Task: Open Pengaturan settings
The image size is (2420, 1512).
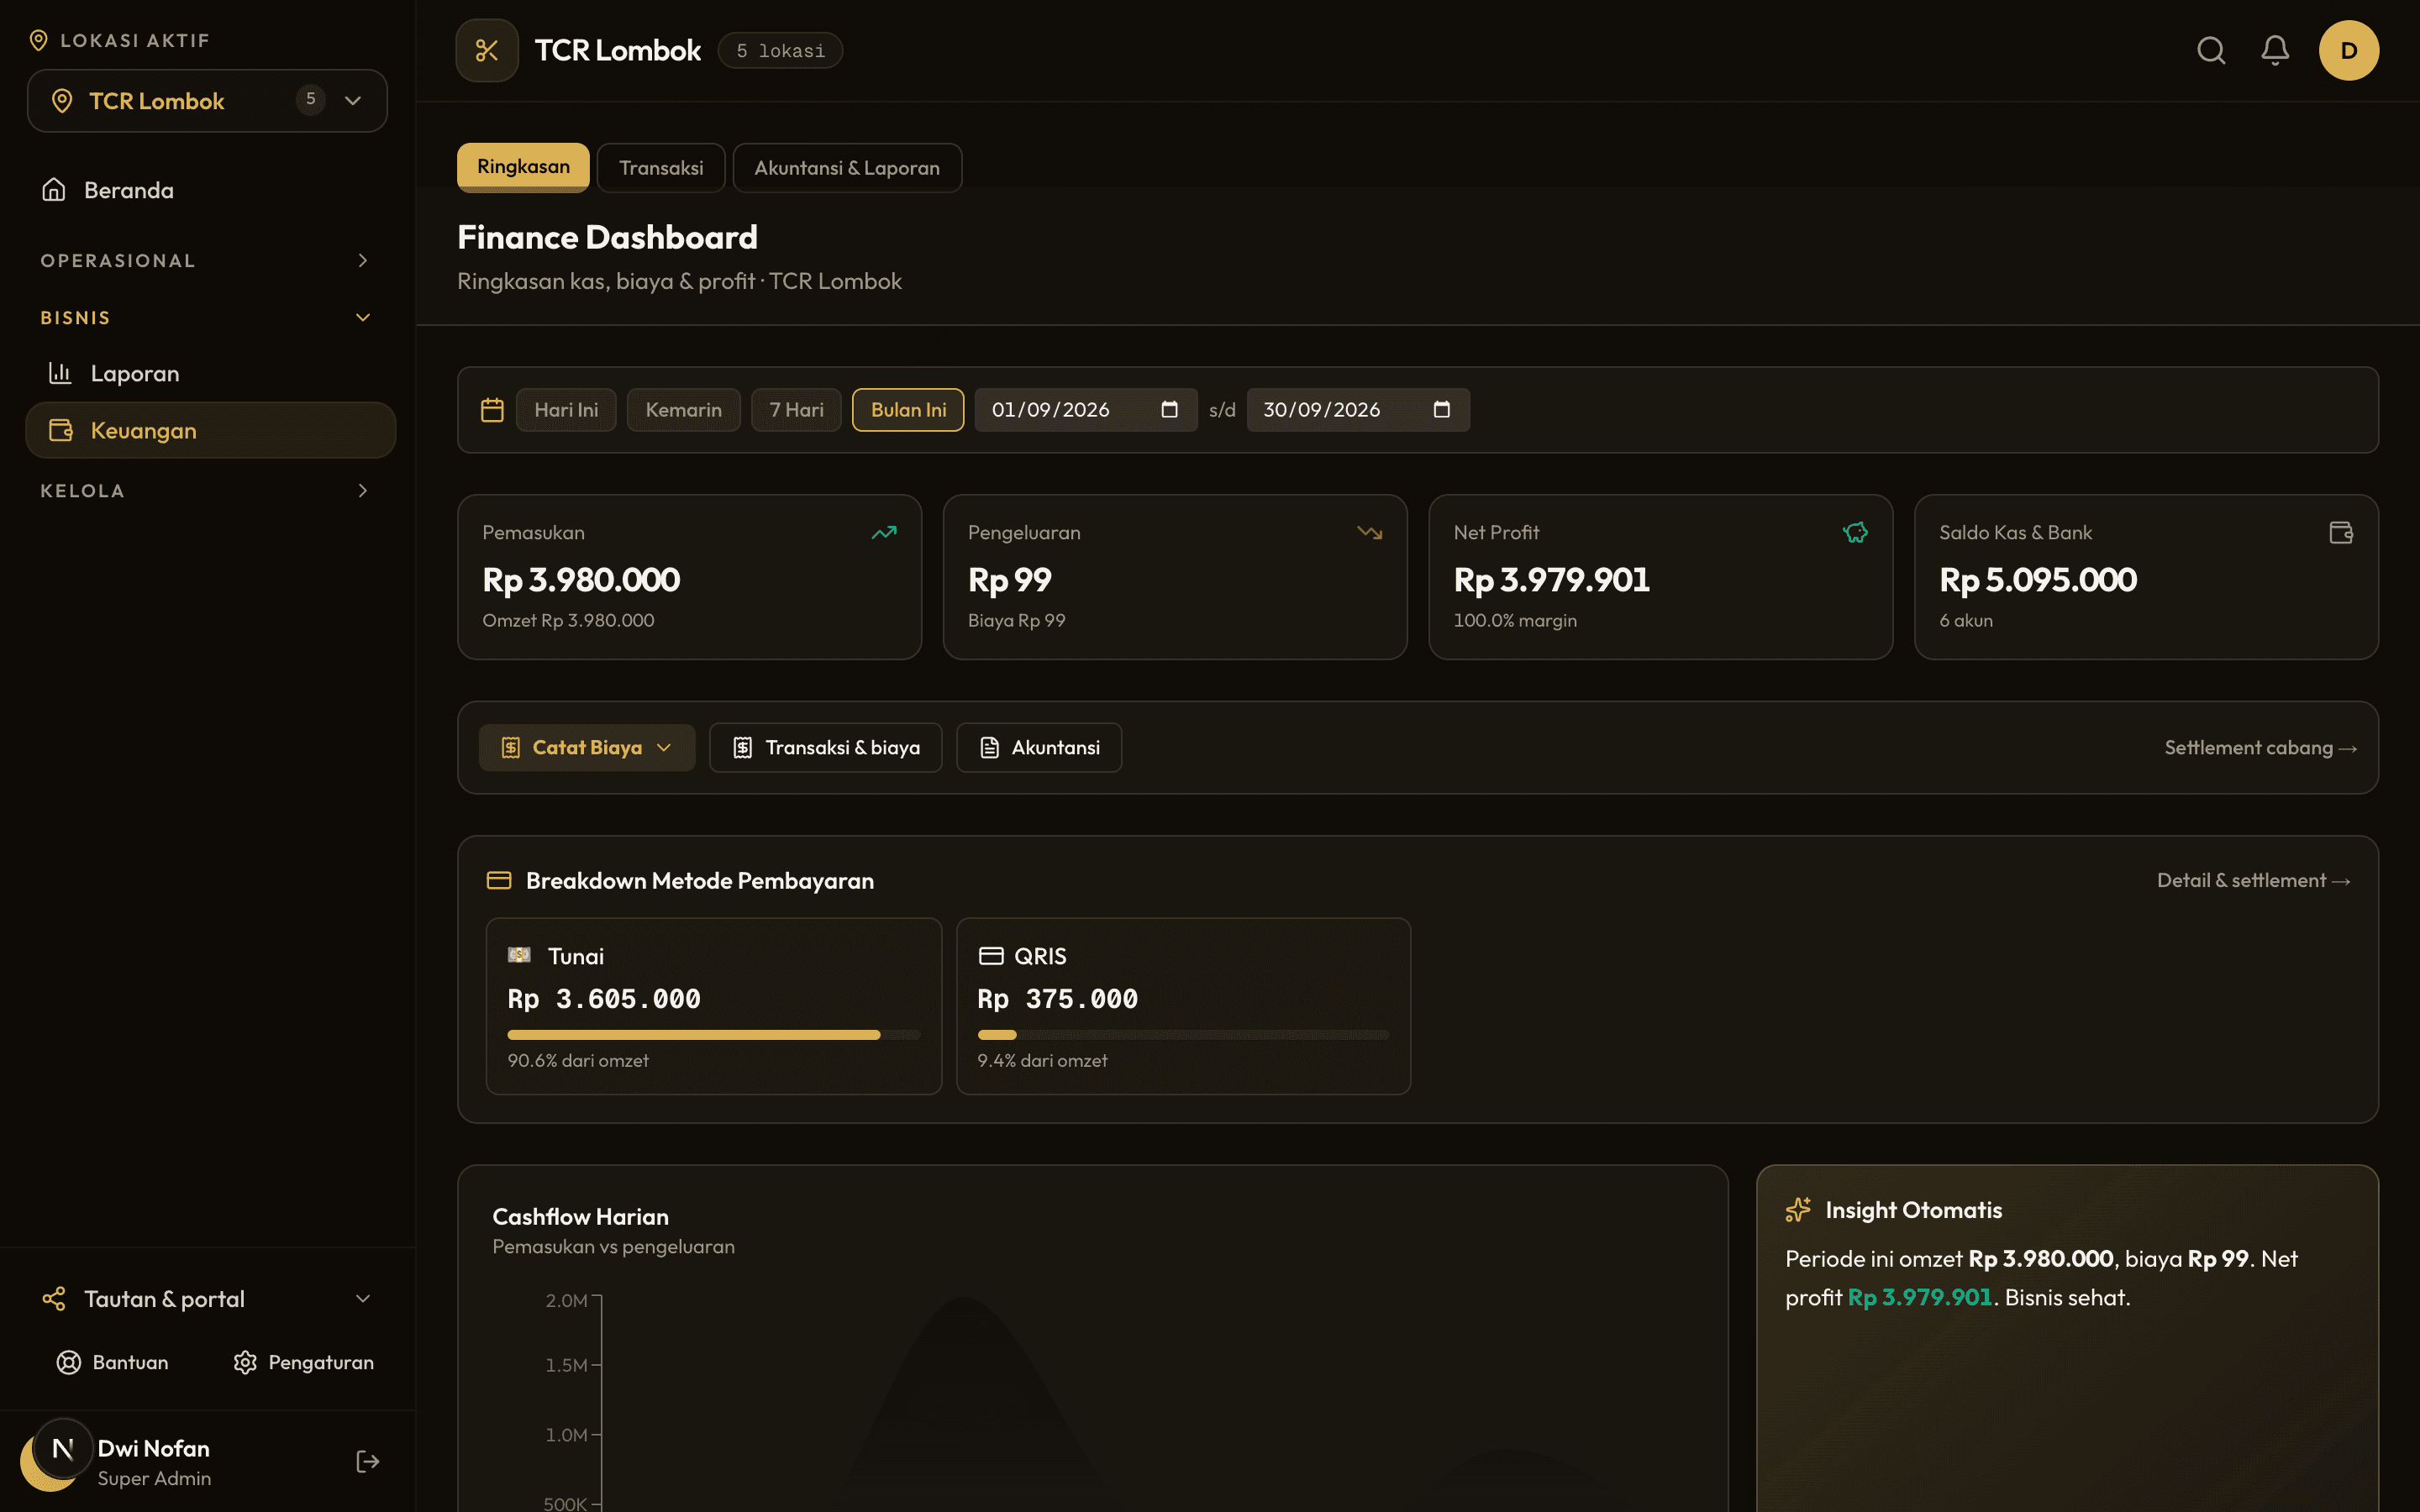Action: [x=304, y=1362]
